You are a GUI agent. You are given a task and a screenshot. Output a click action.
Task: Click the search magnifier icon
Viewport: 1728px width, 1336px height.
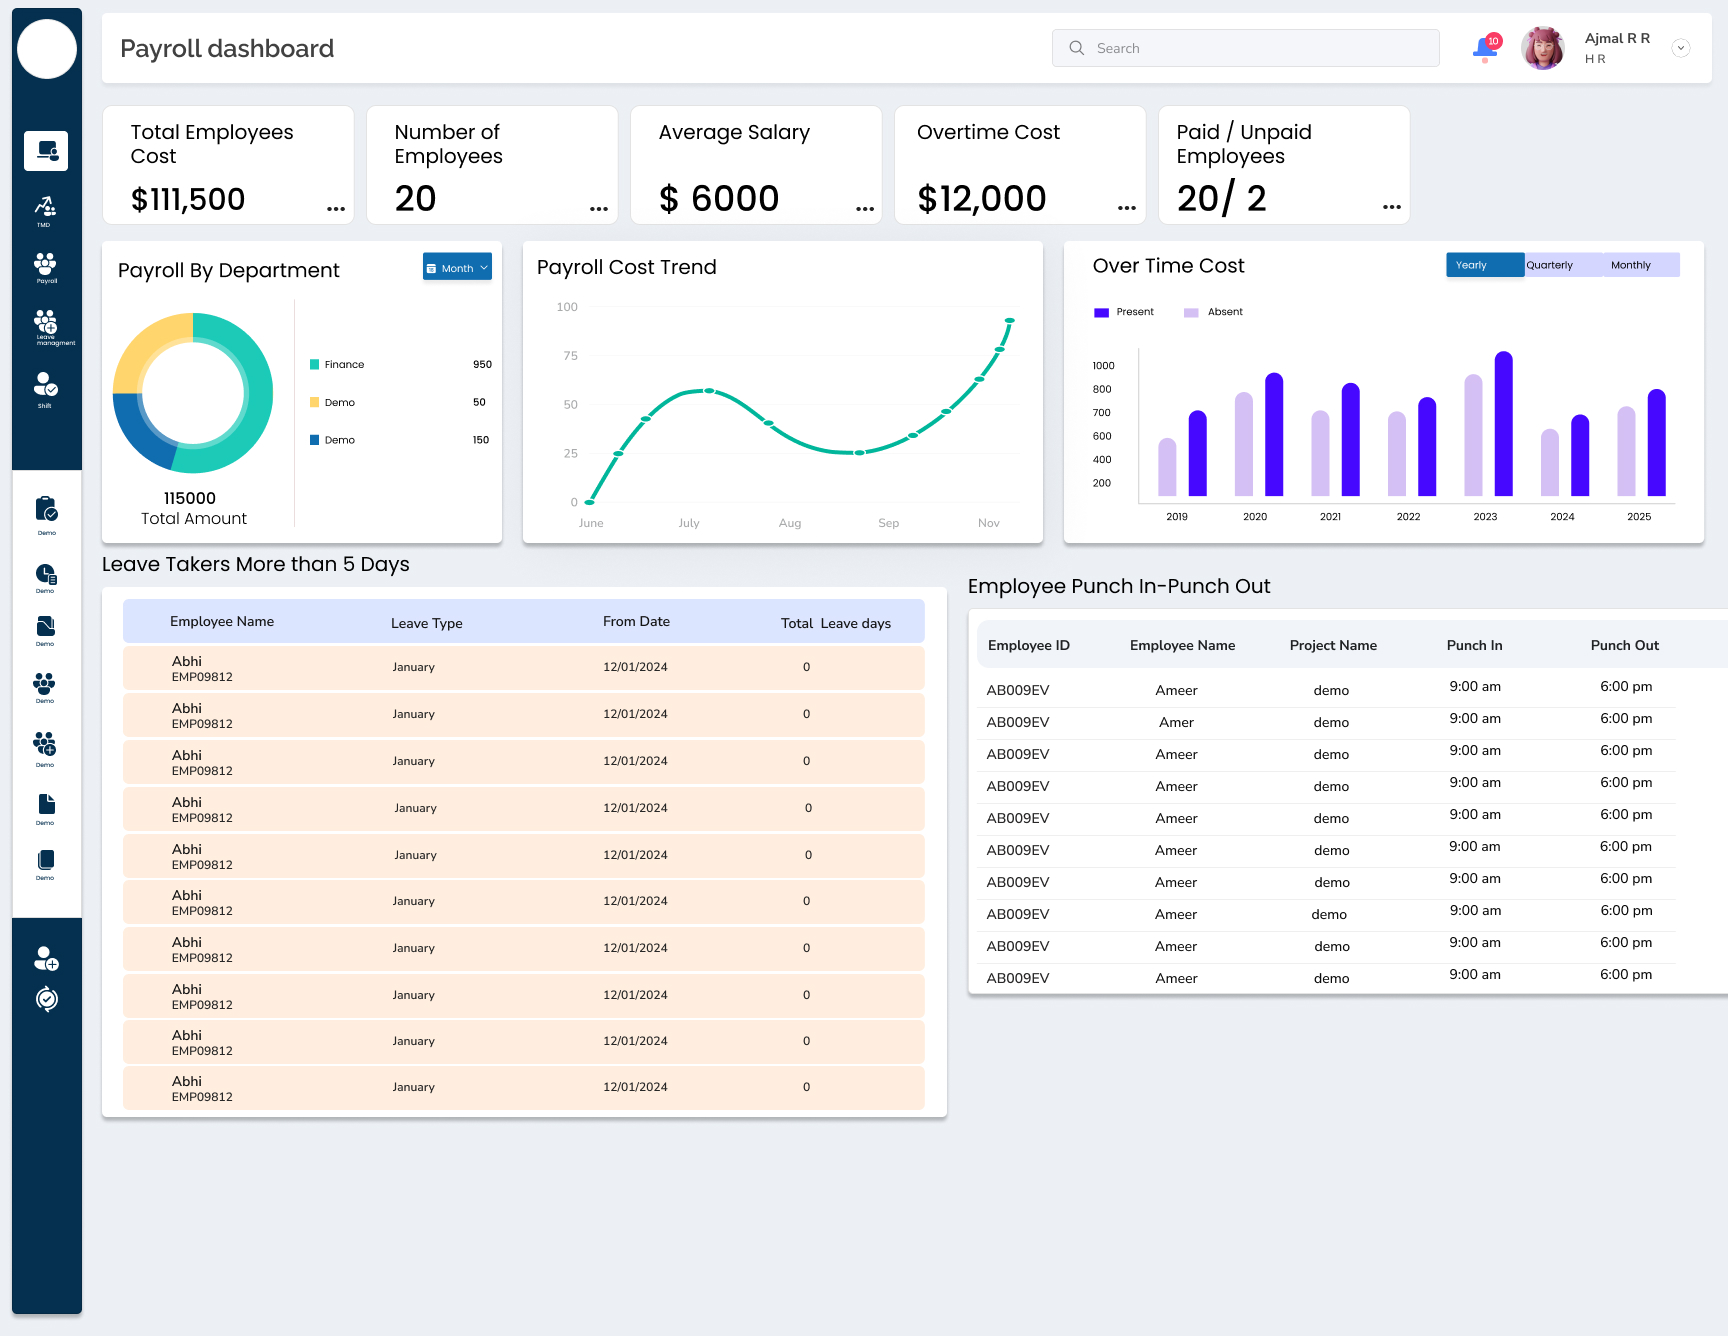click(x=1077, y=48)
